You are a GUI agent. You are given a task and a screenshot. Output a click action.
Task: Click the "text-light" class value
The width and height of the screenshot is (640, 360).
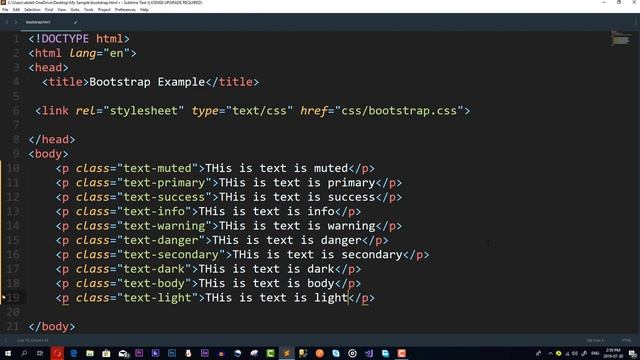pos(158,298)
